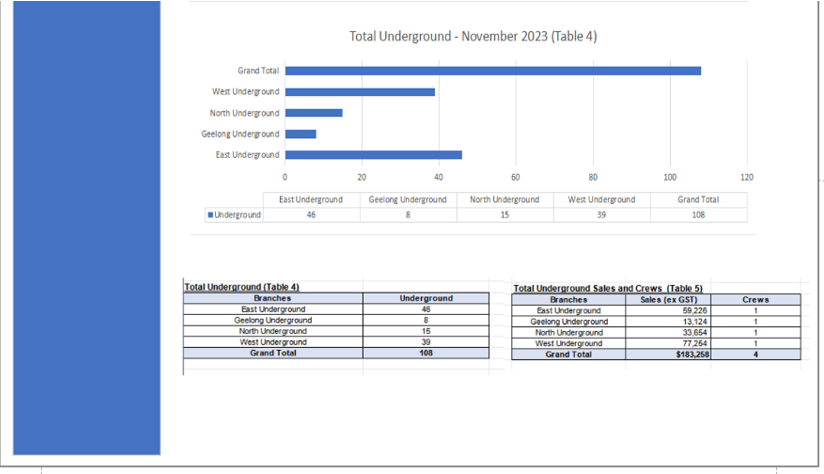Click the Sales (ex GST) column header
The image size is (824, 474).
click(x=667, y=299)
